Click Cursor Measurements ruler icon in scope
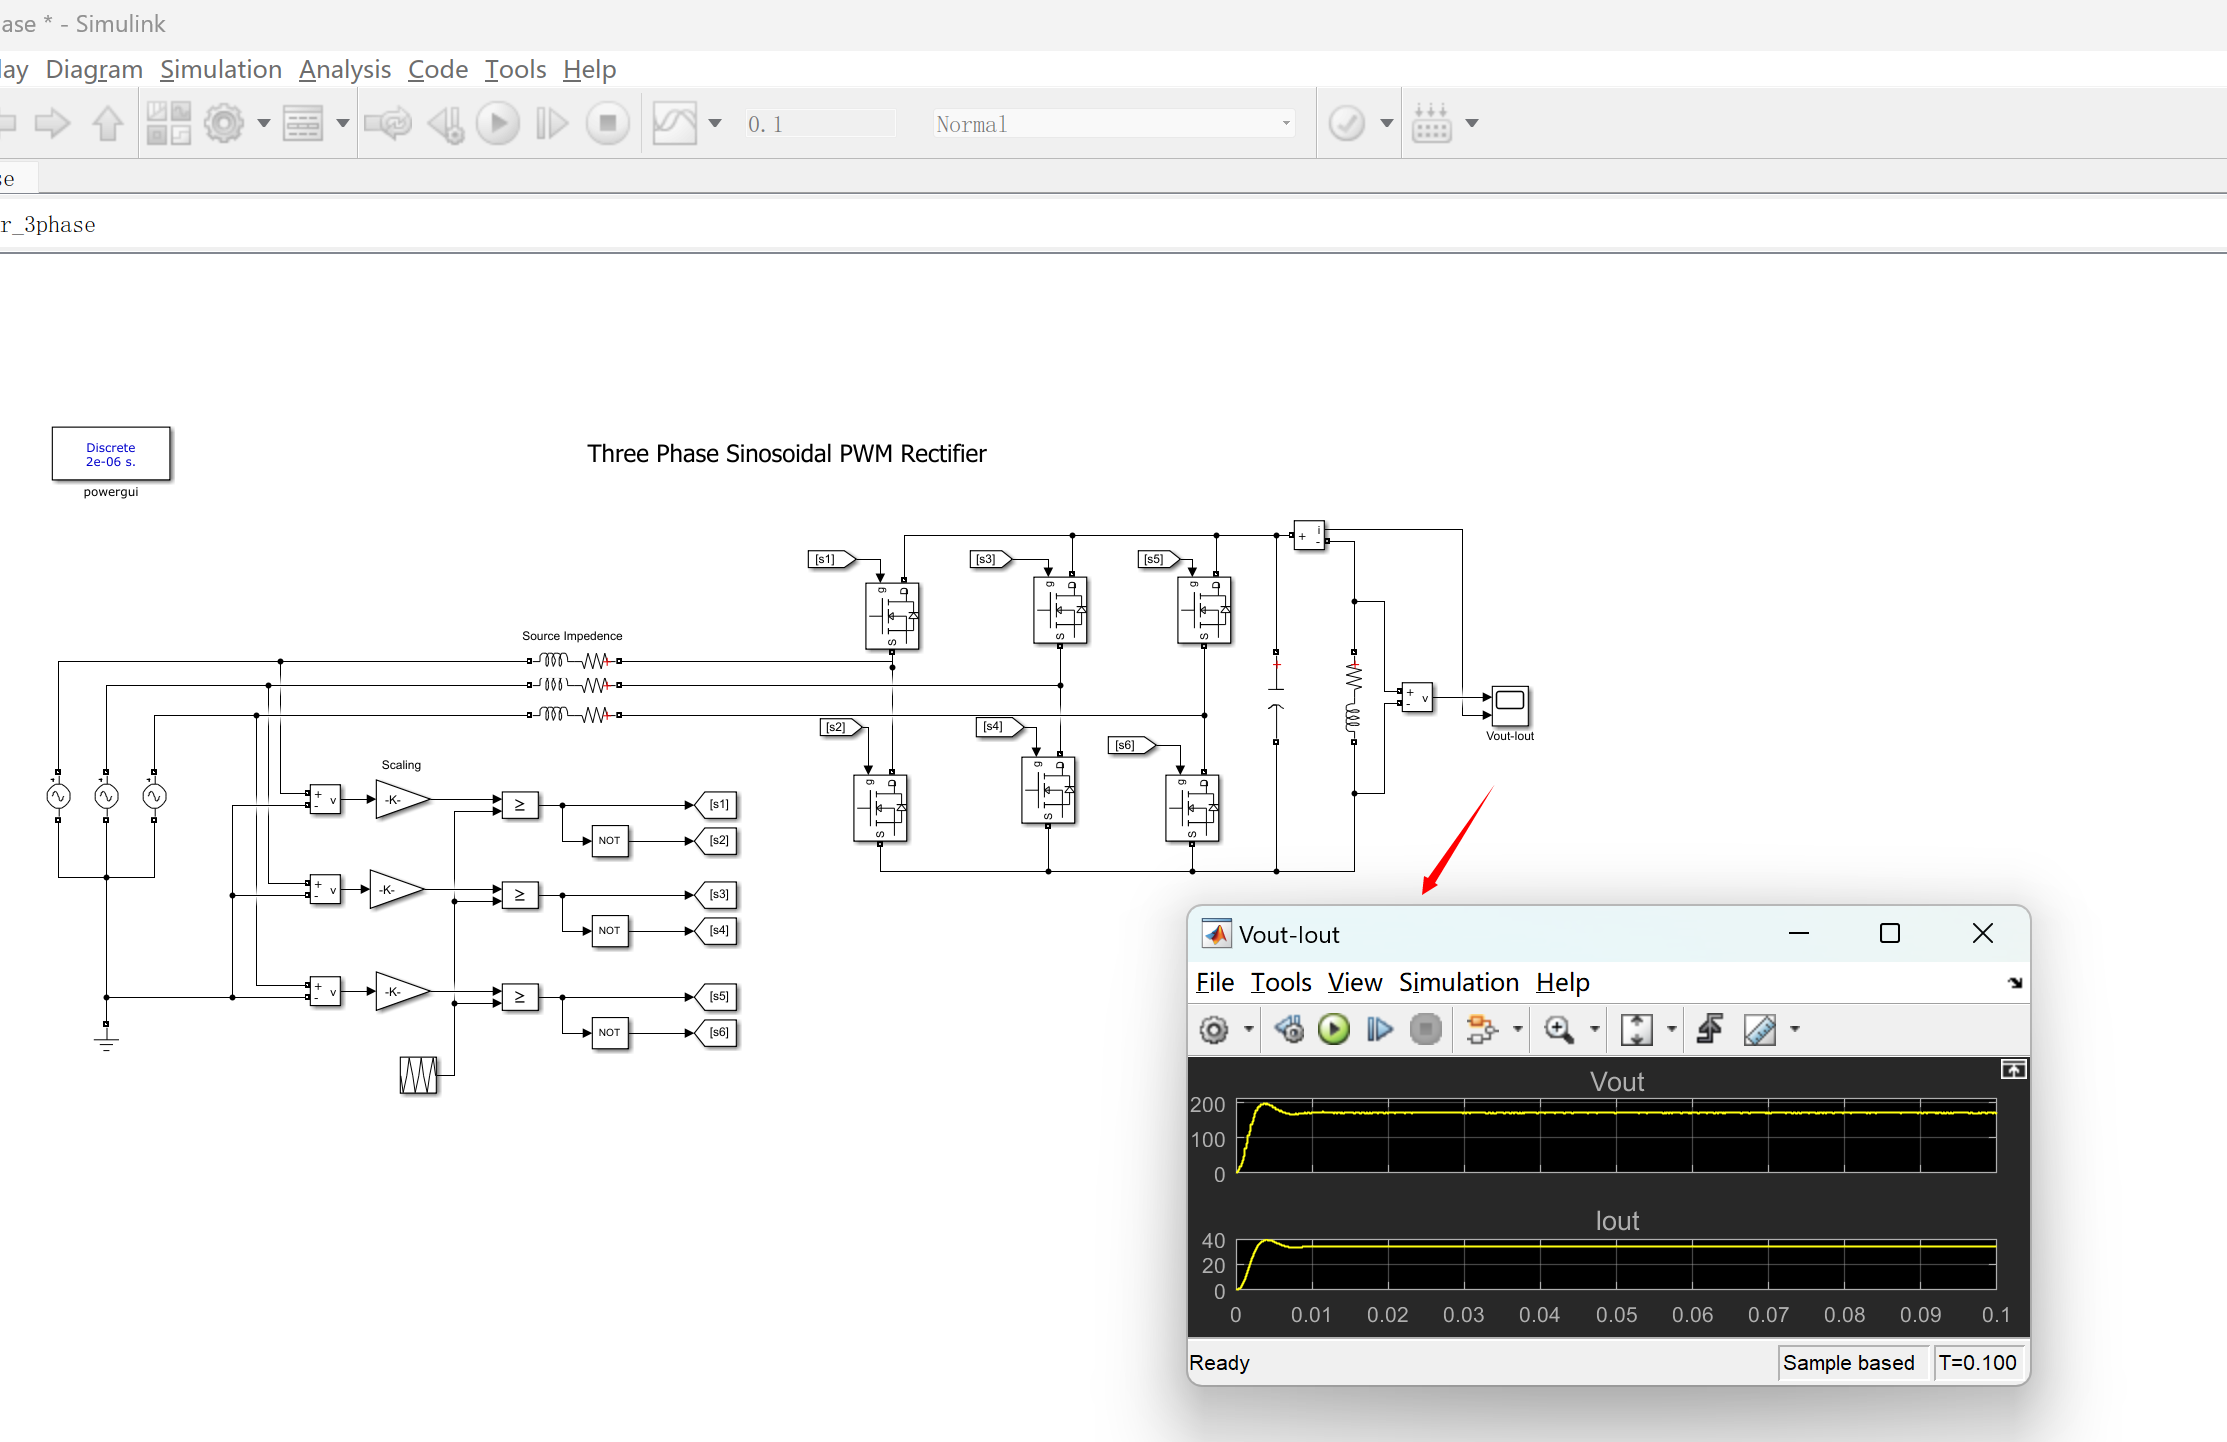This screenshot has height=1442, width=2227. 1760,1029
